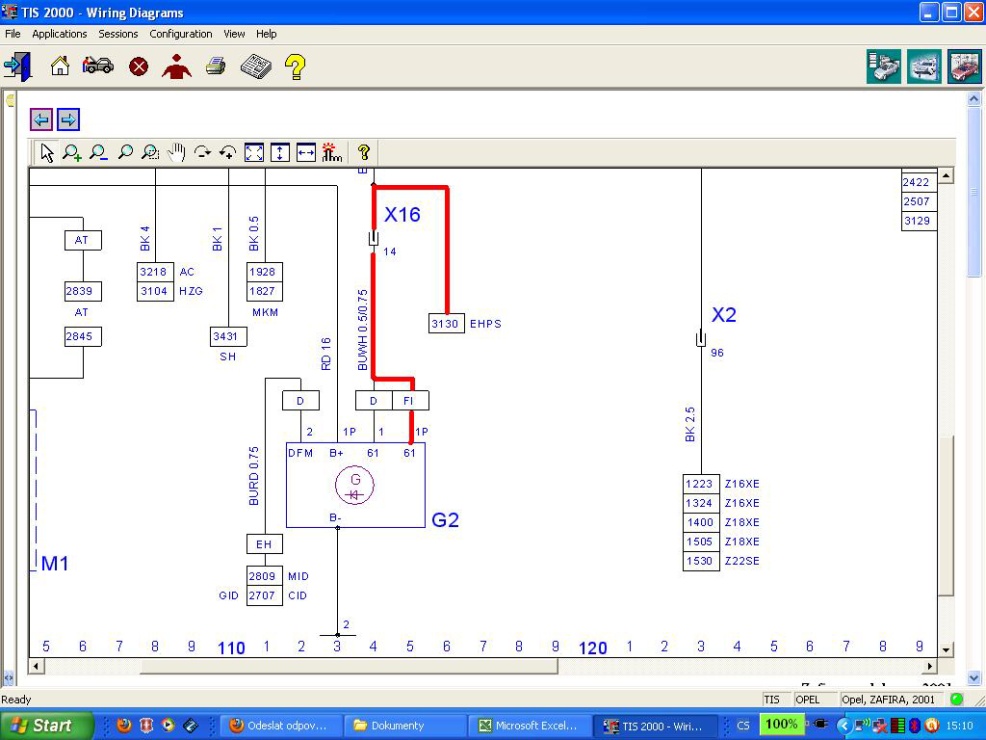Click the fit-to-height vertical arrows icon

tap(281, 153)
